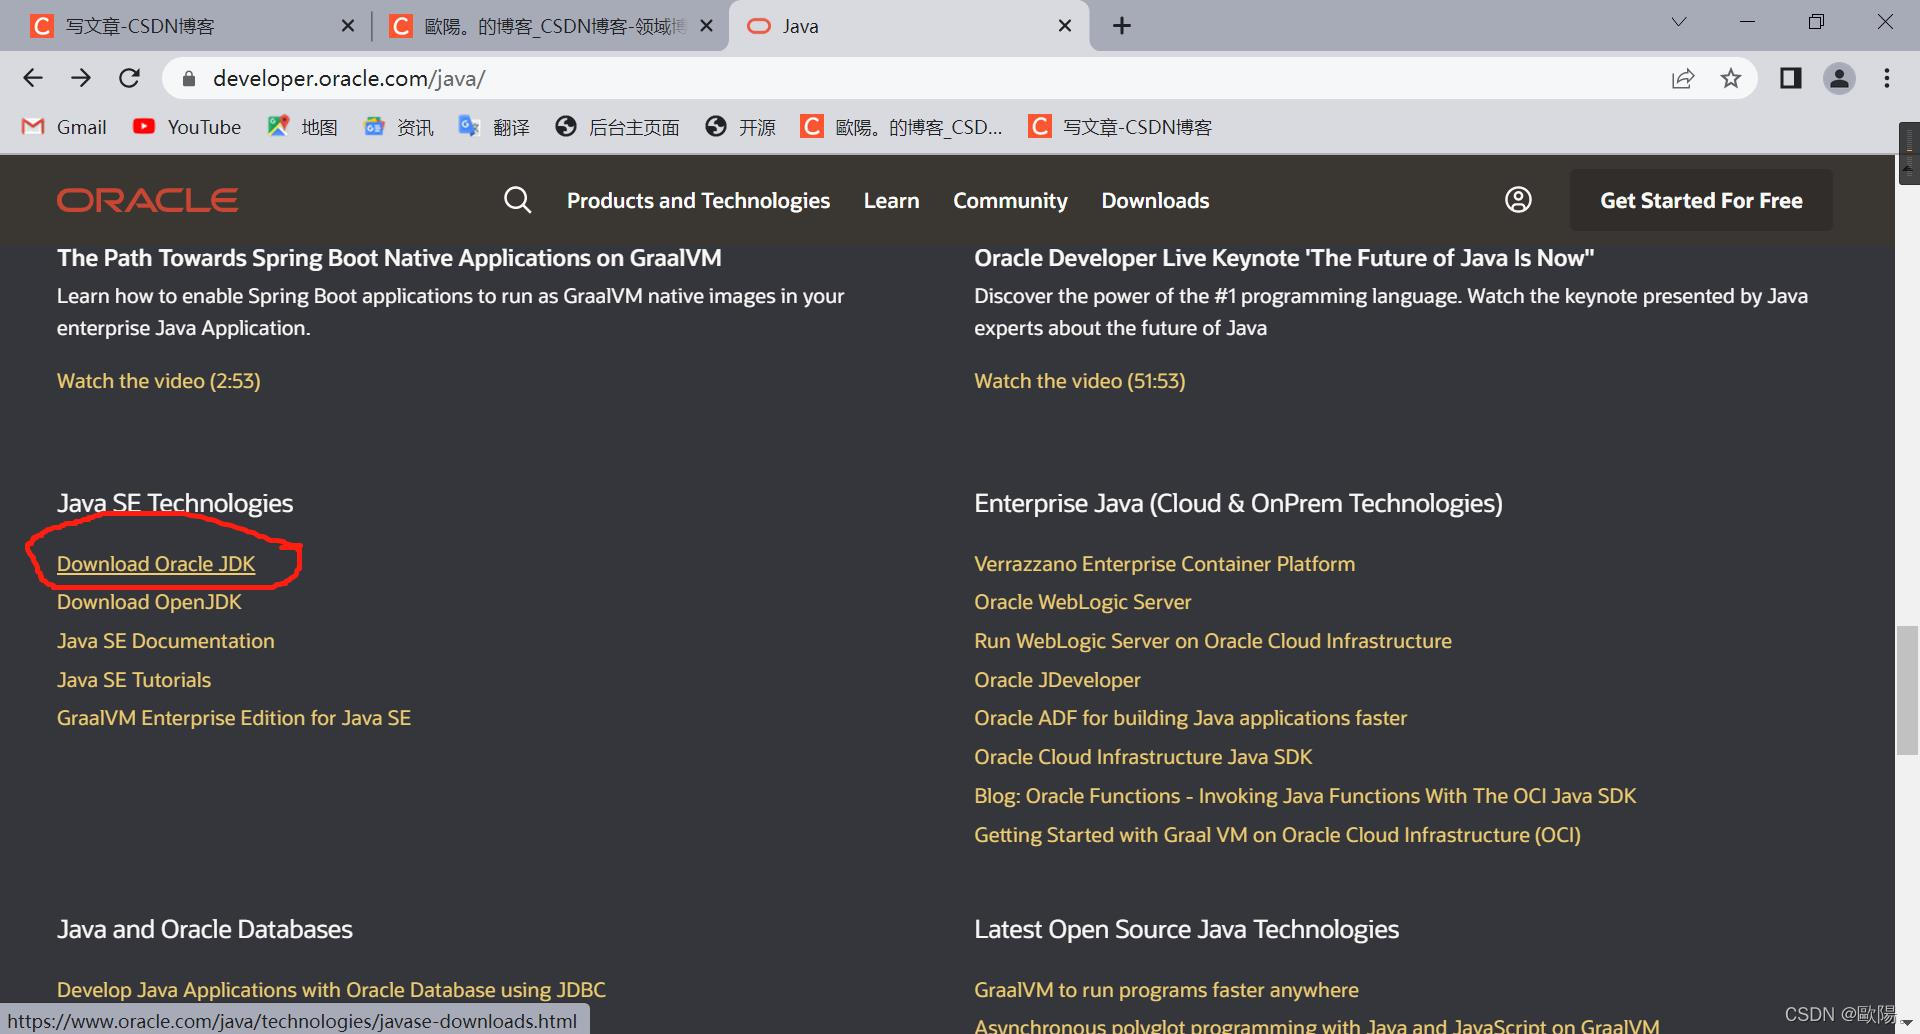1920x1034 pixels.
Task: Open Java SE Tutorials link
Action: tap(134, 680)
